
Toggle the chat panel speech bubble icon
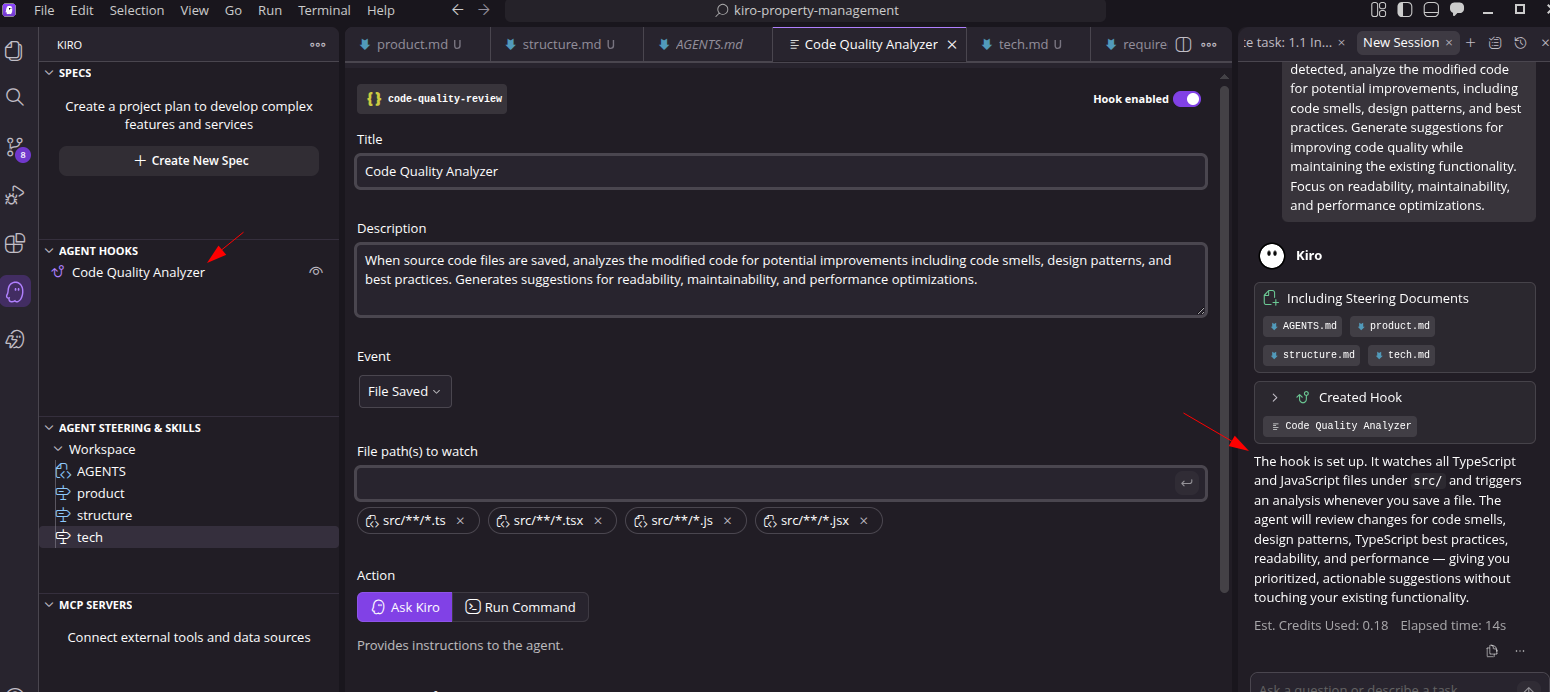pos(1457,10)
